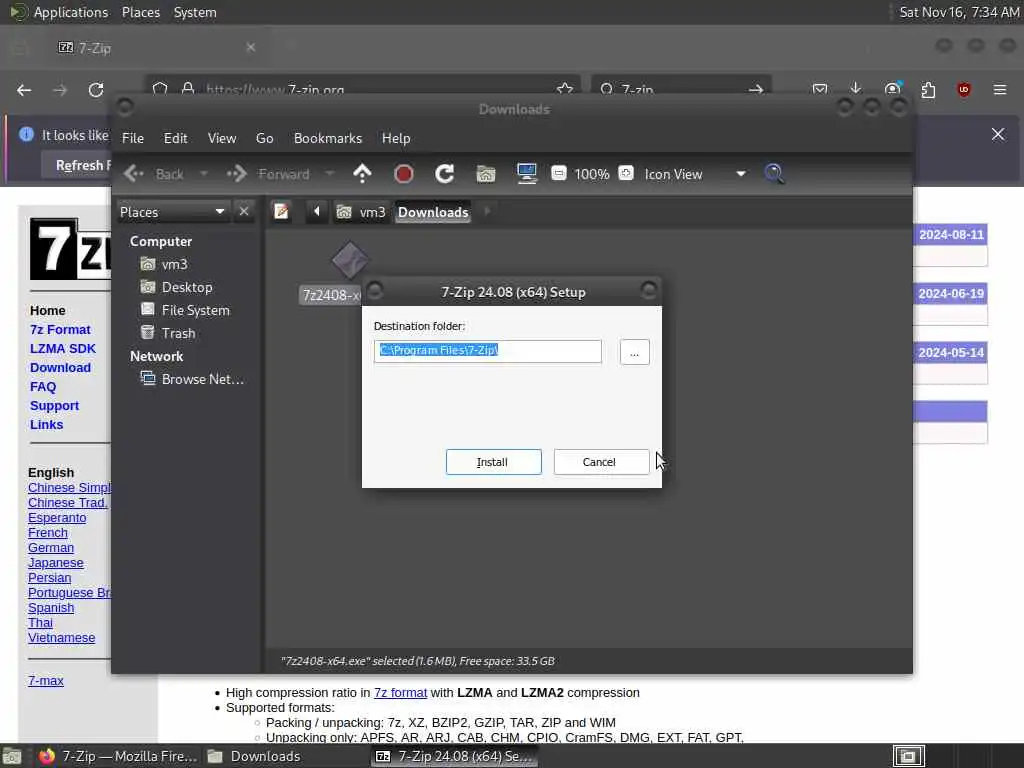Open the File menu in Downloads window
Image resolution: width=1024 pixels, height=768 pixels.
point(133,138)
